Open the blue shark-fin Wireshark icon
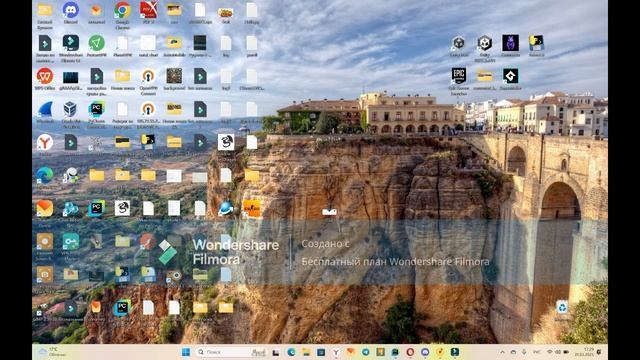Image resolution: width=640 pixels, height=360 pixels. point(45,109)
